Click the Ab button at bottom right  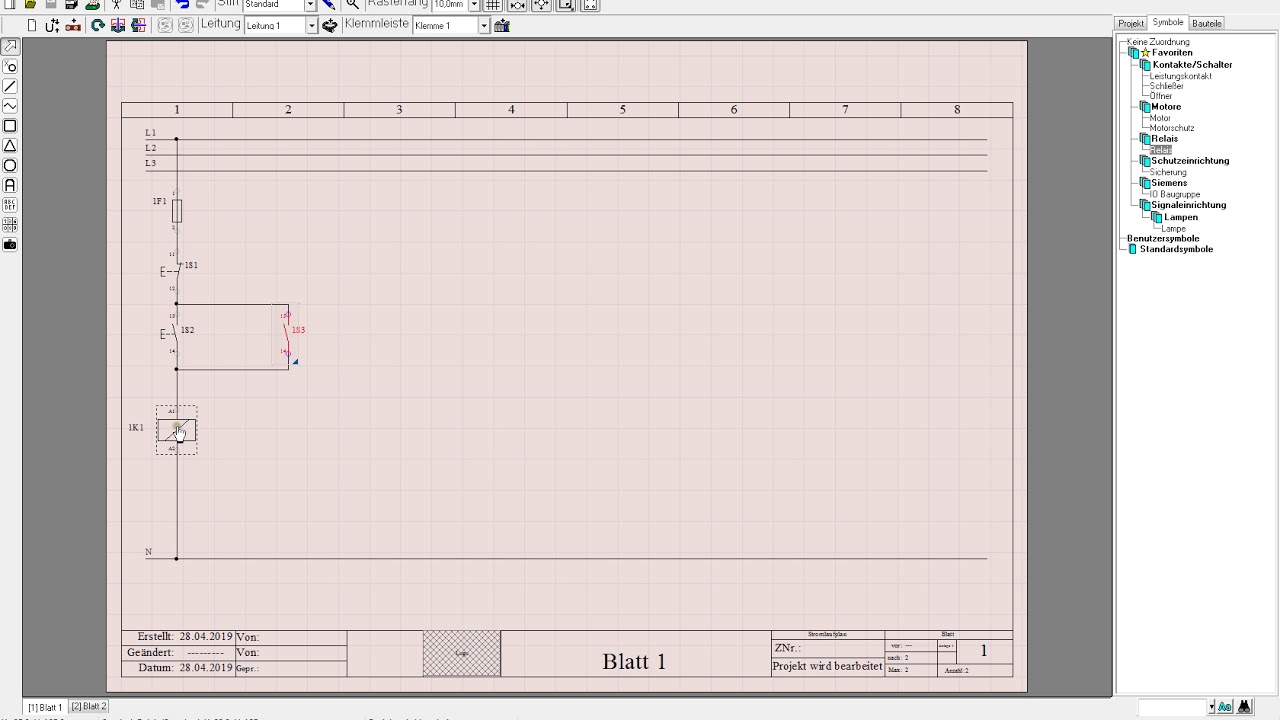[x=1225, y=707]
